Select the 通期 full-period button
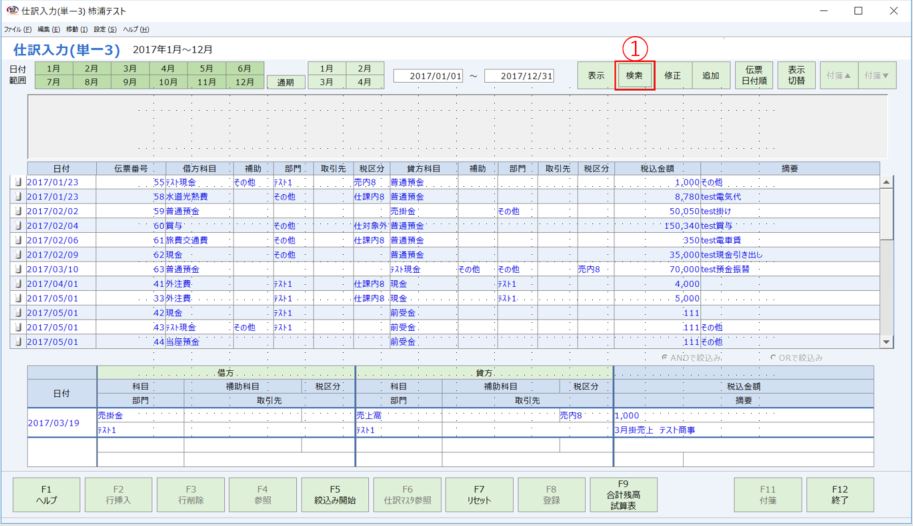This screenshot has height=526, width=913. click(285, 82)
